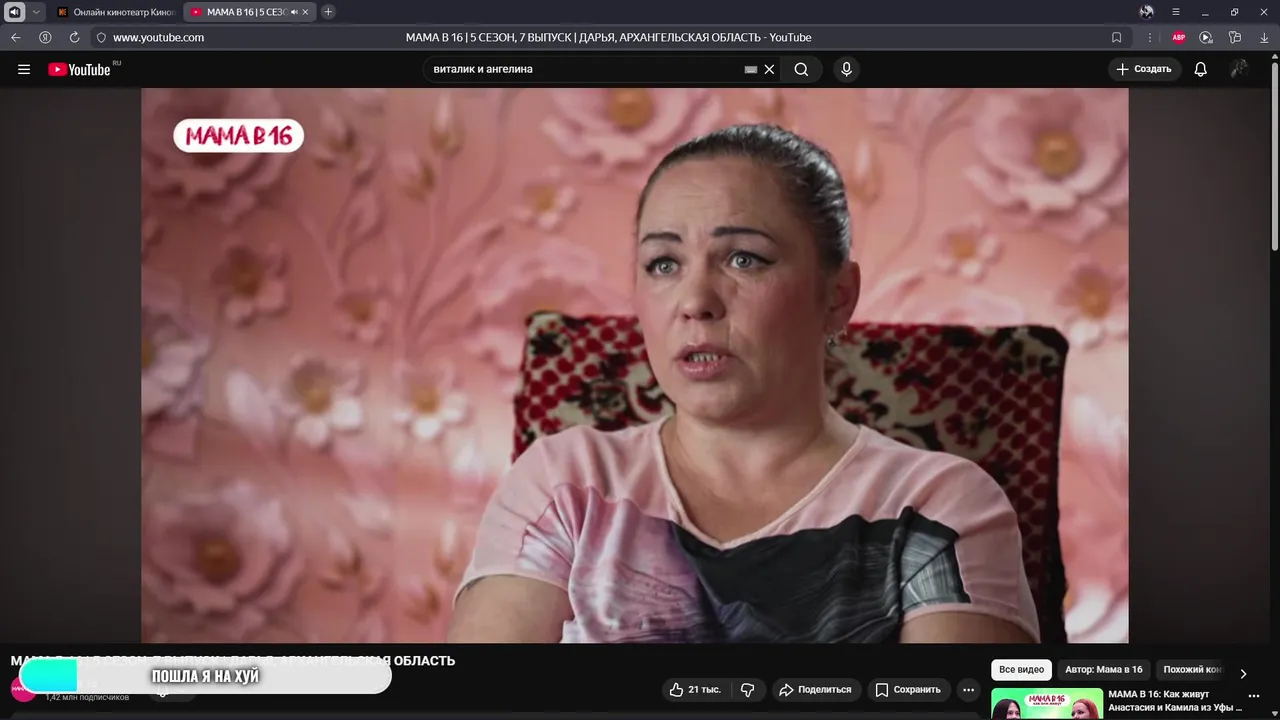
Task: Open recommended title Как живут Анастасия и Камила
Action: (1175, 701)
